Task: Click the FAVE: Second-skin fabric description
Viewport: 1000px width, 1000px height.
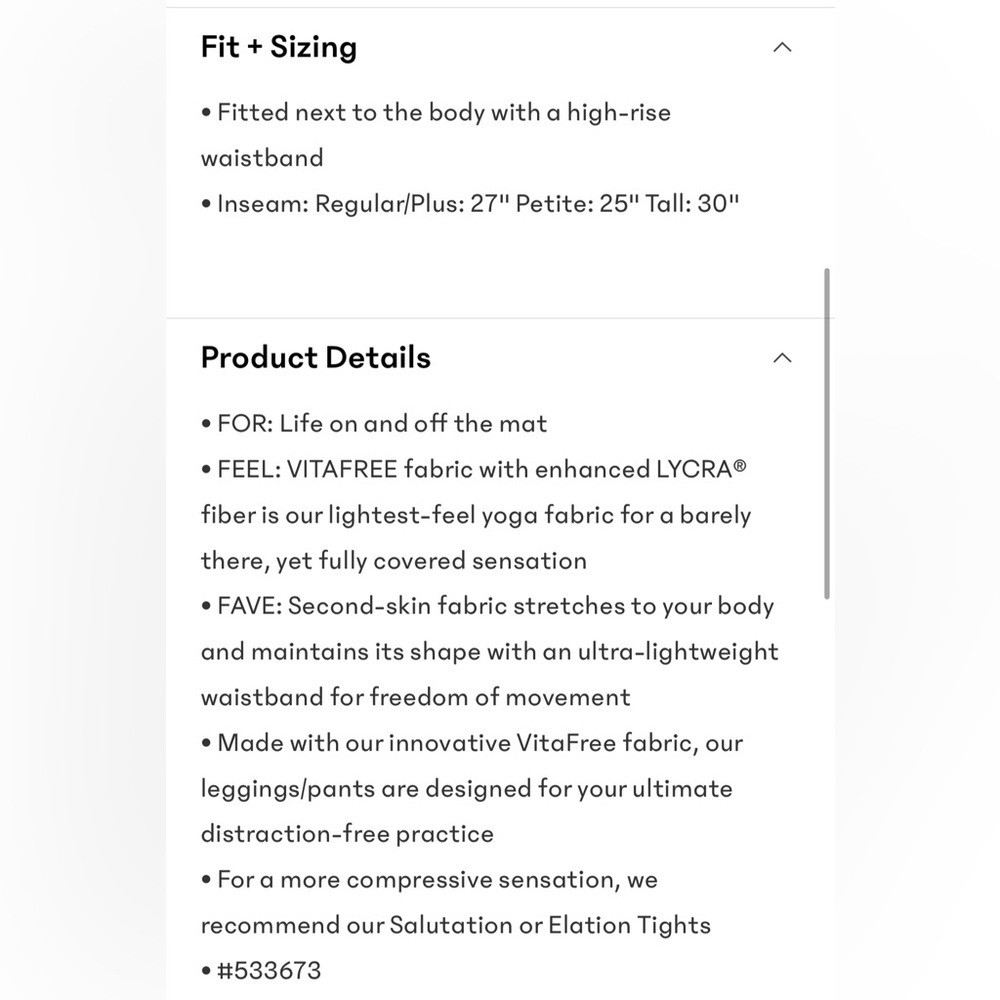Action: pyautogui.click(x=490, y=651)
